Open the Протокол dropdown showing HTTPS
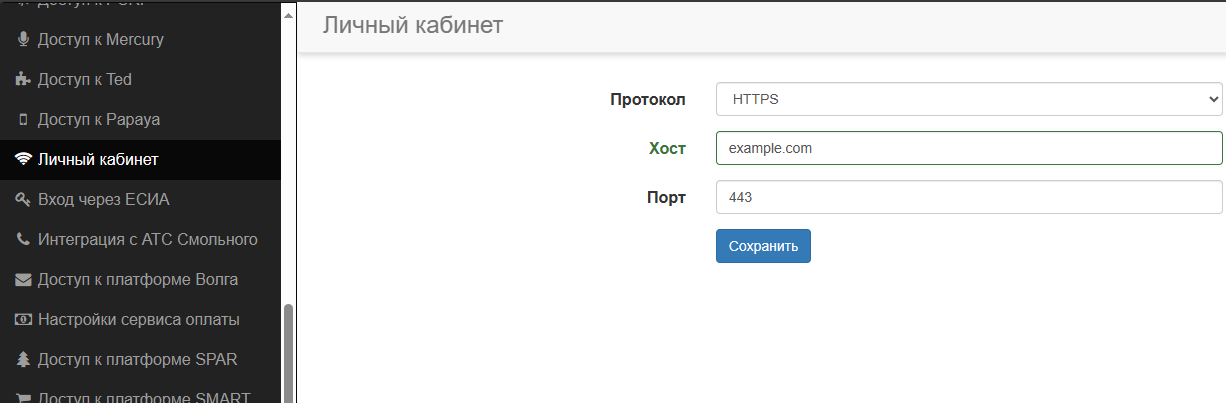 coord(968,99)
